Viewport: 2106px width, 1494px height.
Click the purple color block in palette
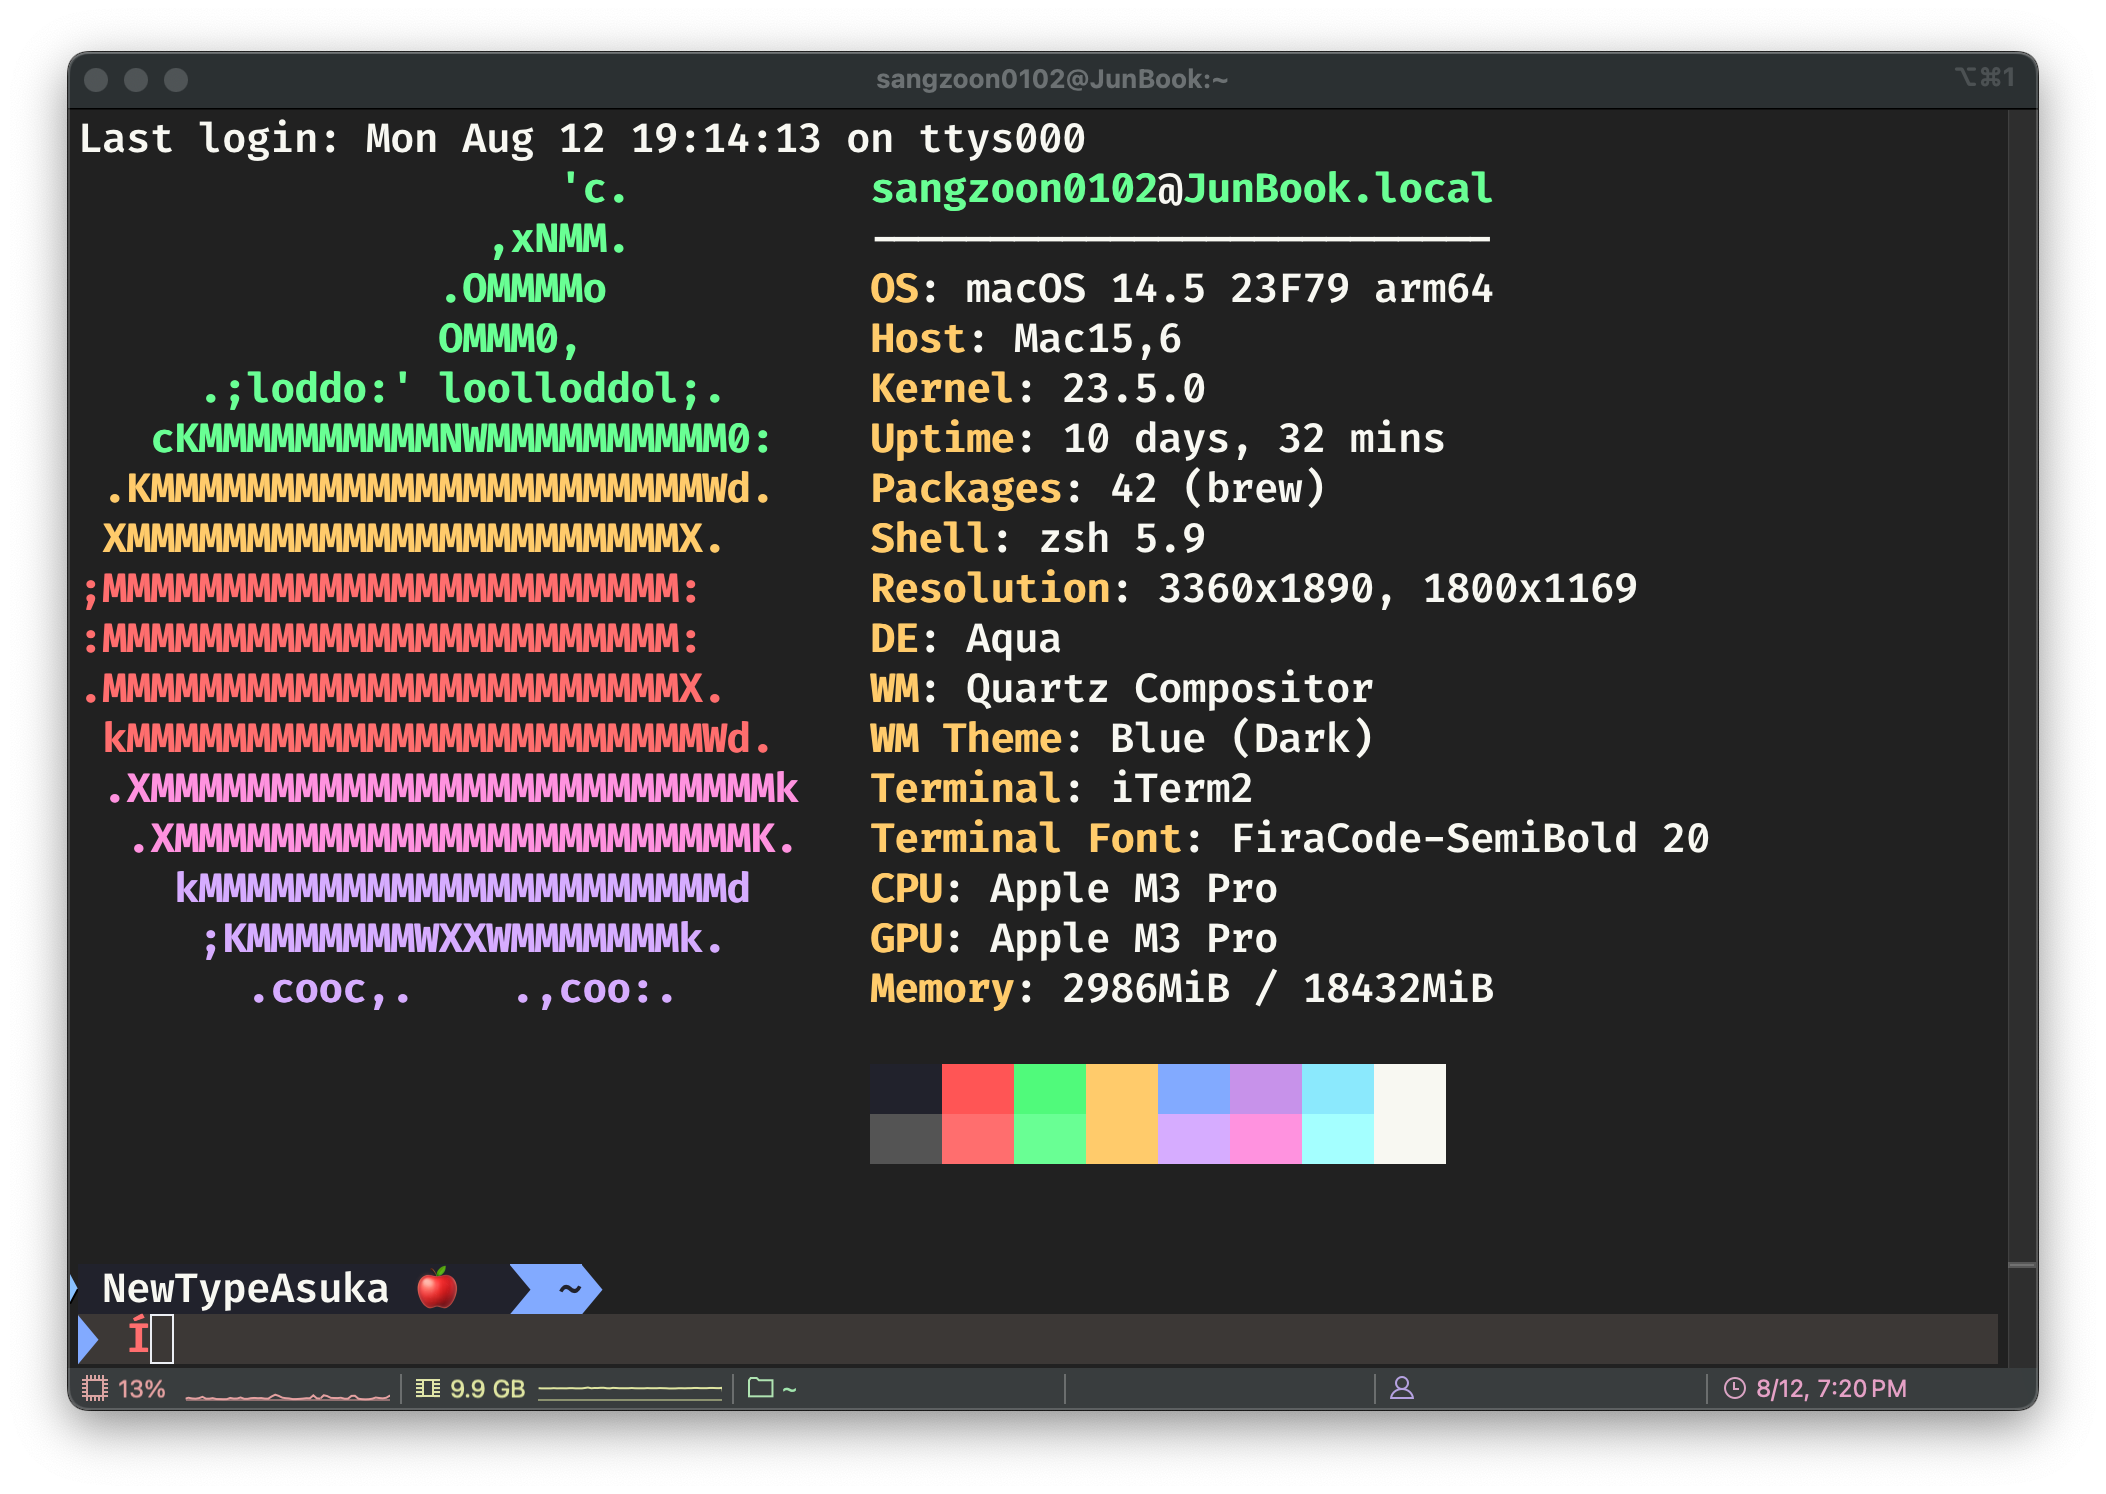pyautogui.click(x=1266, y=1089)
